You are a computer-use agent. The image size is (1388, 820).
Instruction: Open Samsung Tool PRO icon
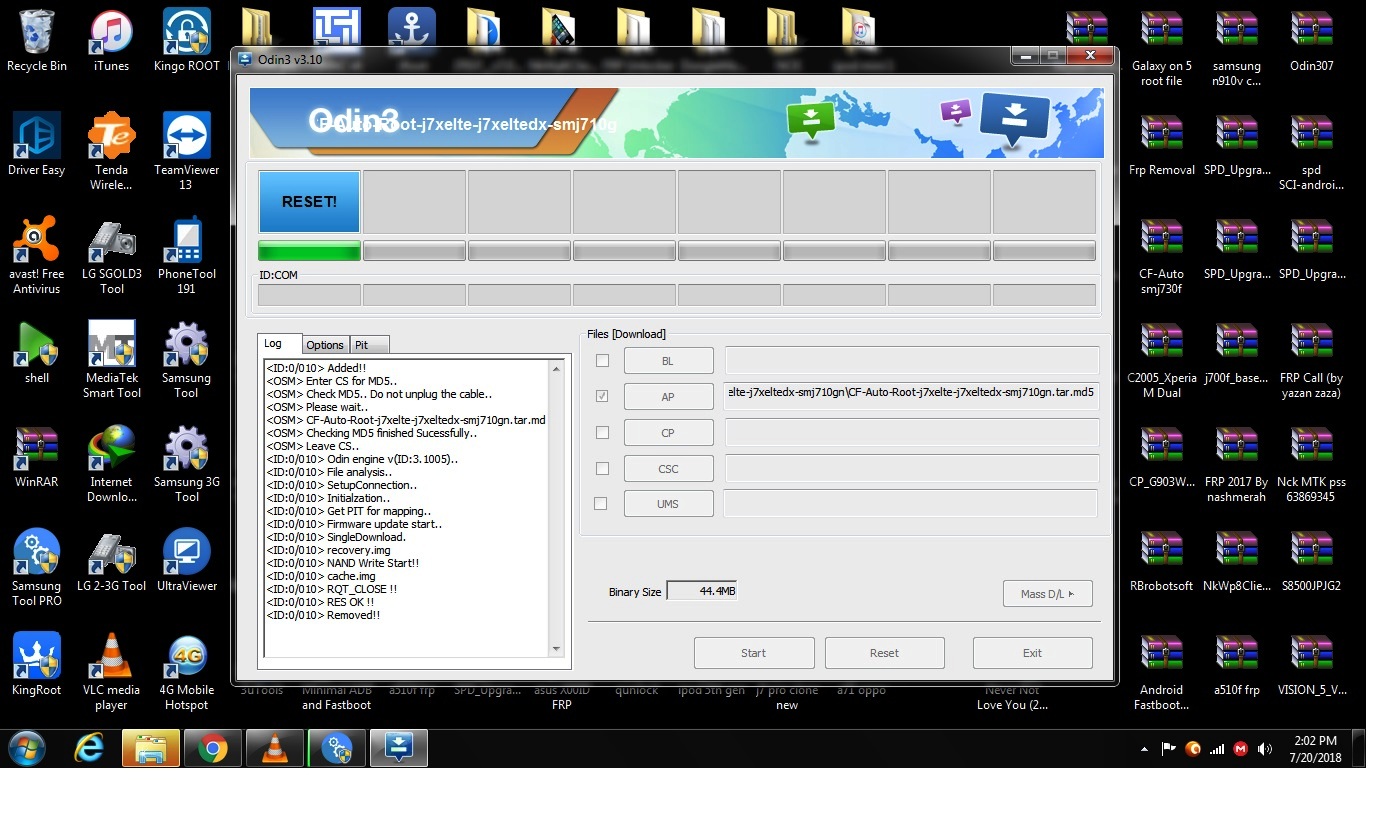pos(37,567)
